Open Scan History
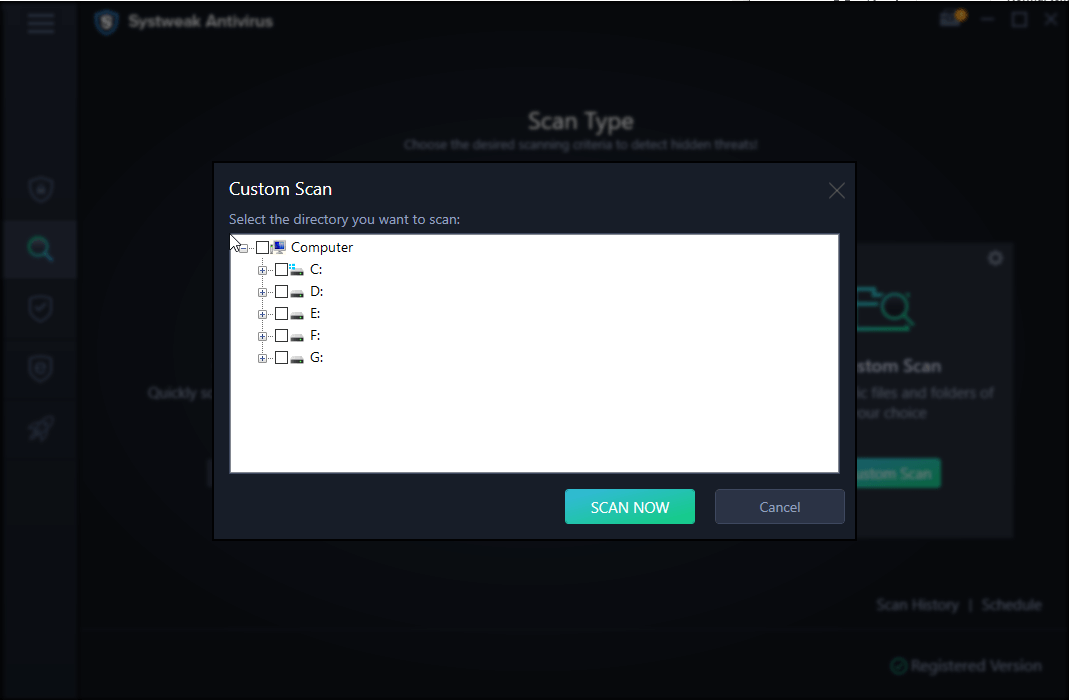 917,604
